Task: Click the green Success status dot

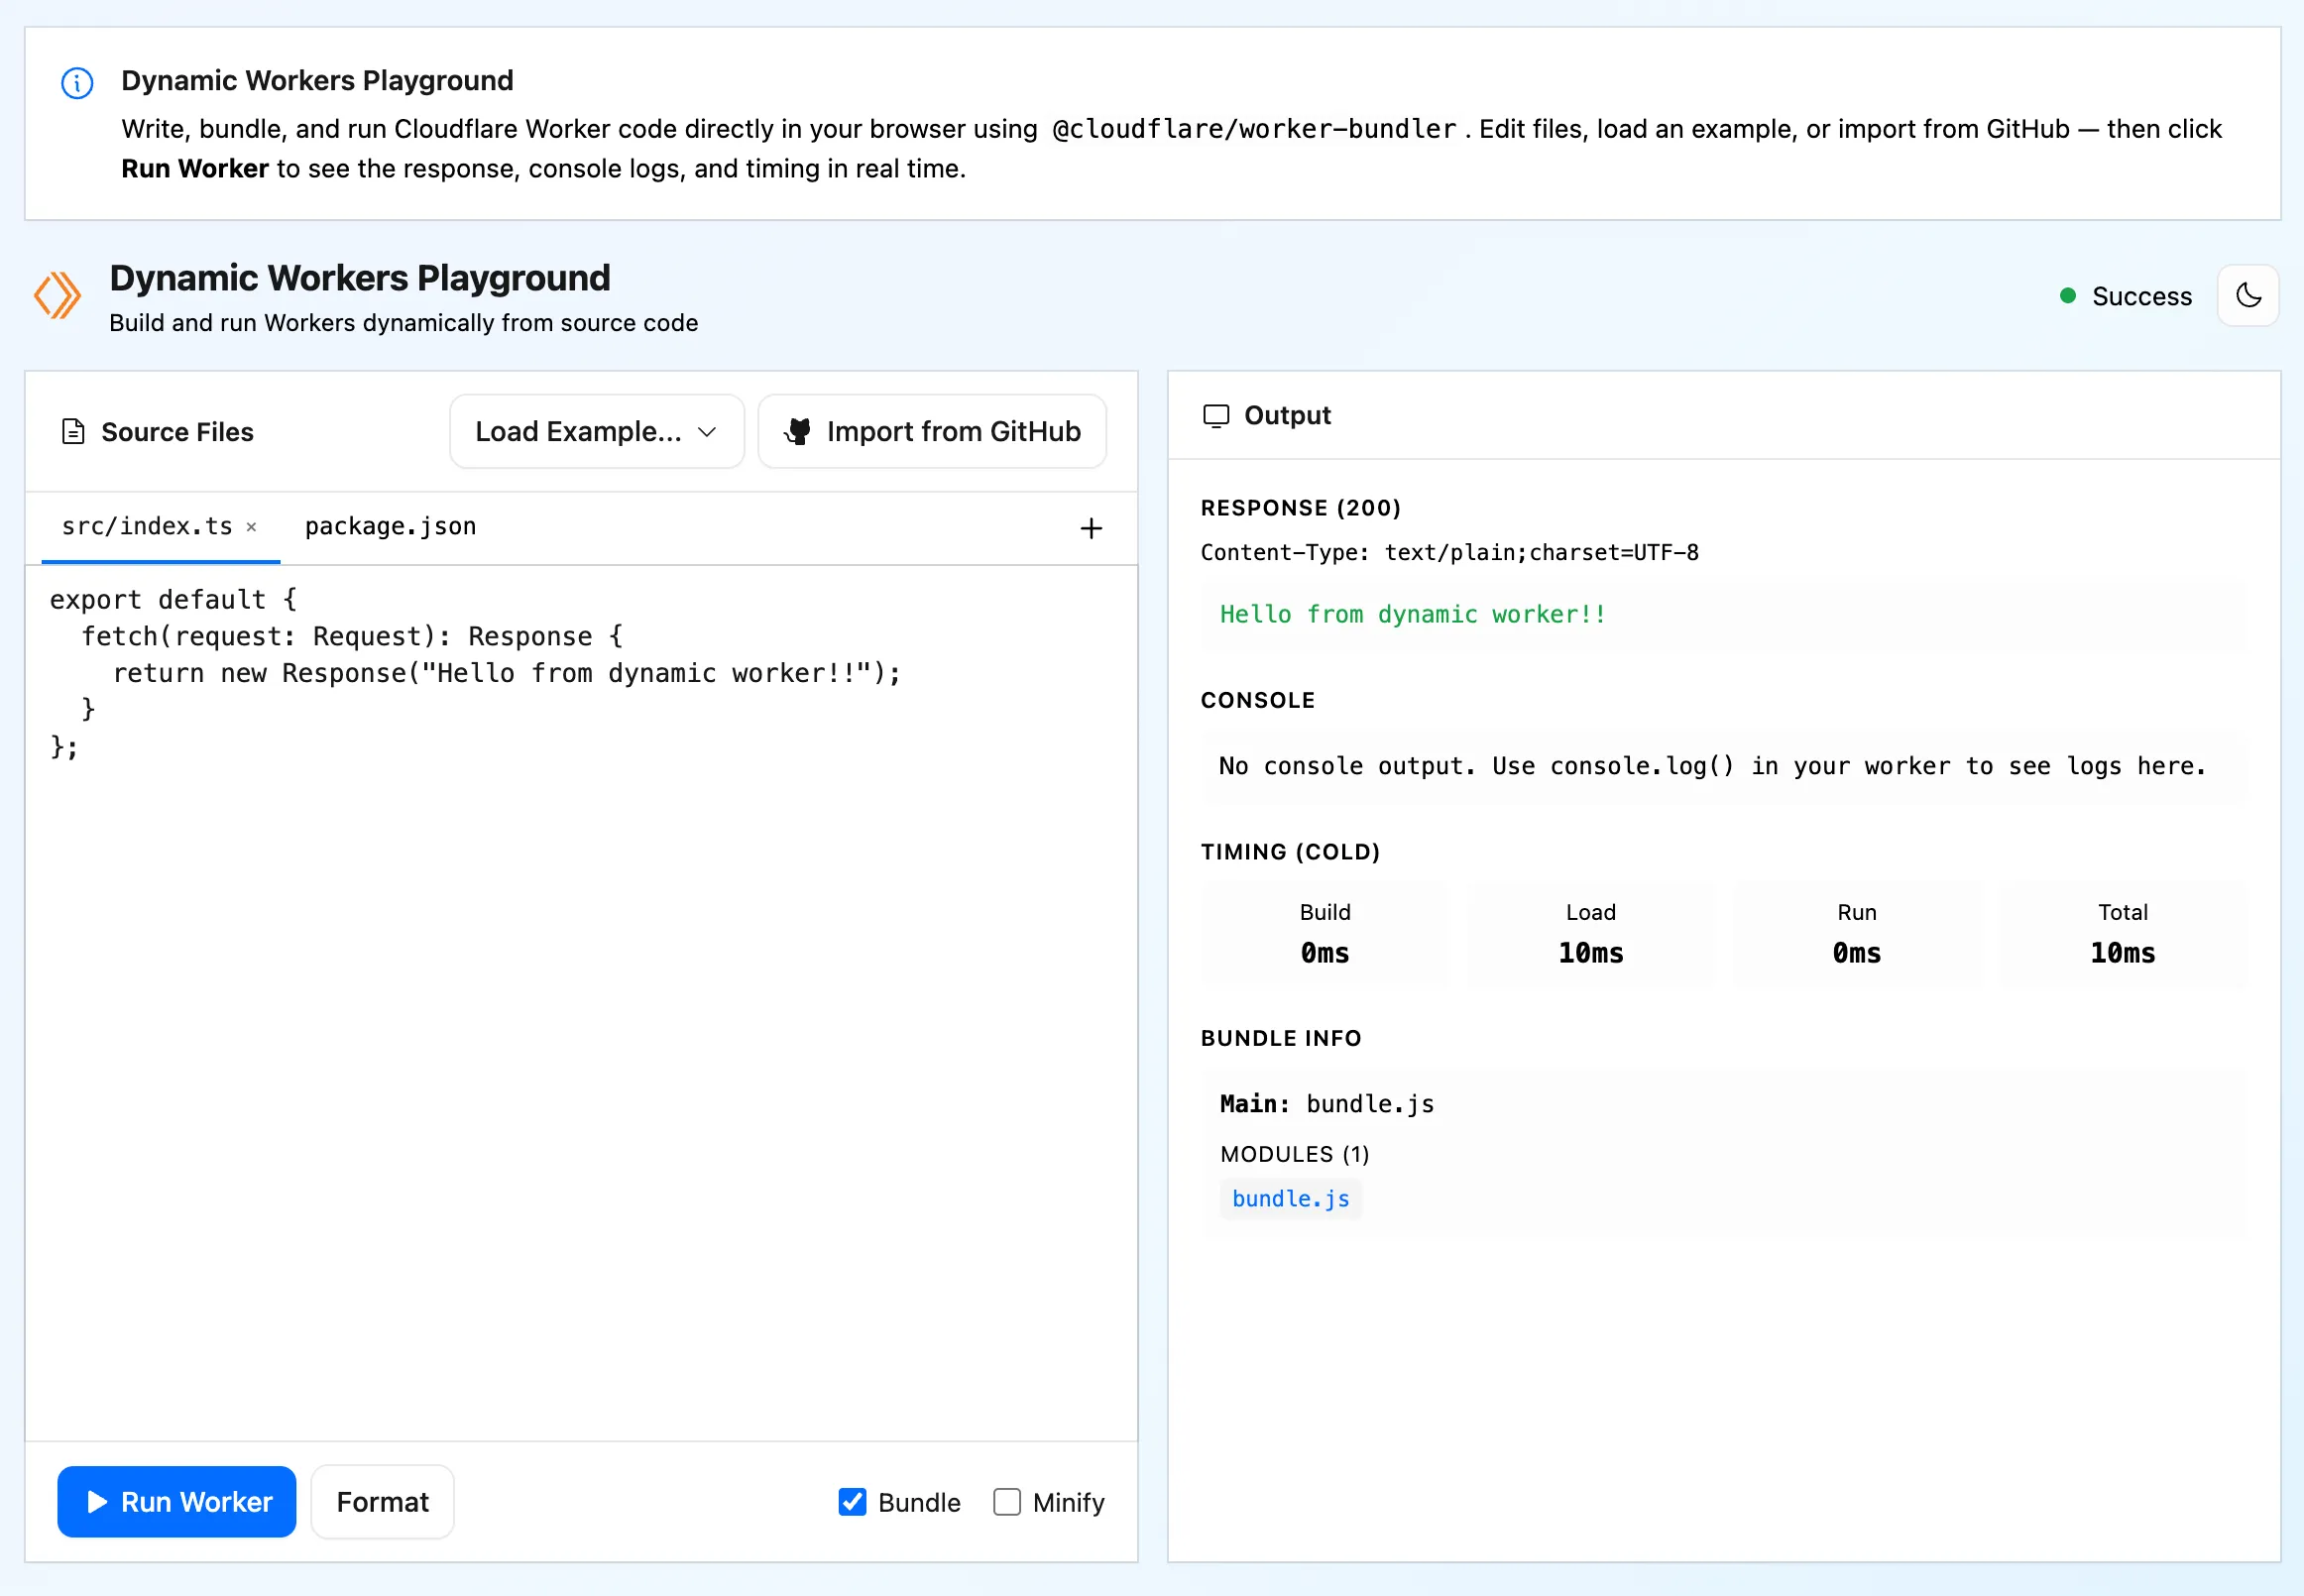Action: 2068,296
